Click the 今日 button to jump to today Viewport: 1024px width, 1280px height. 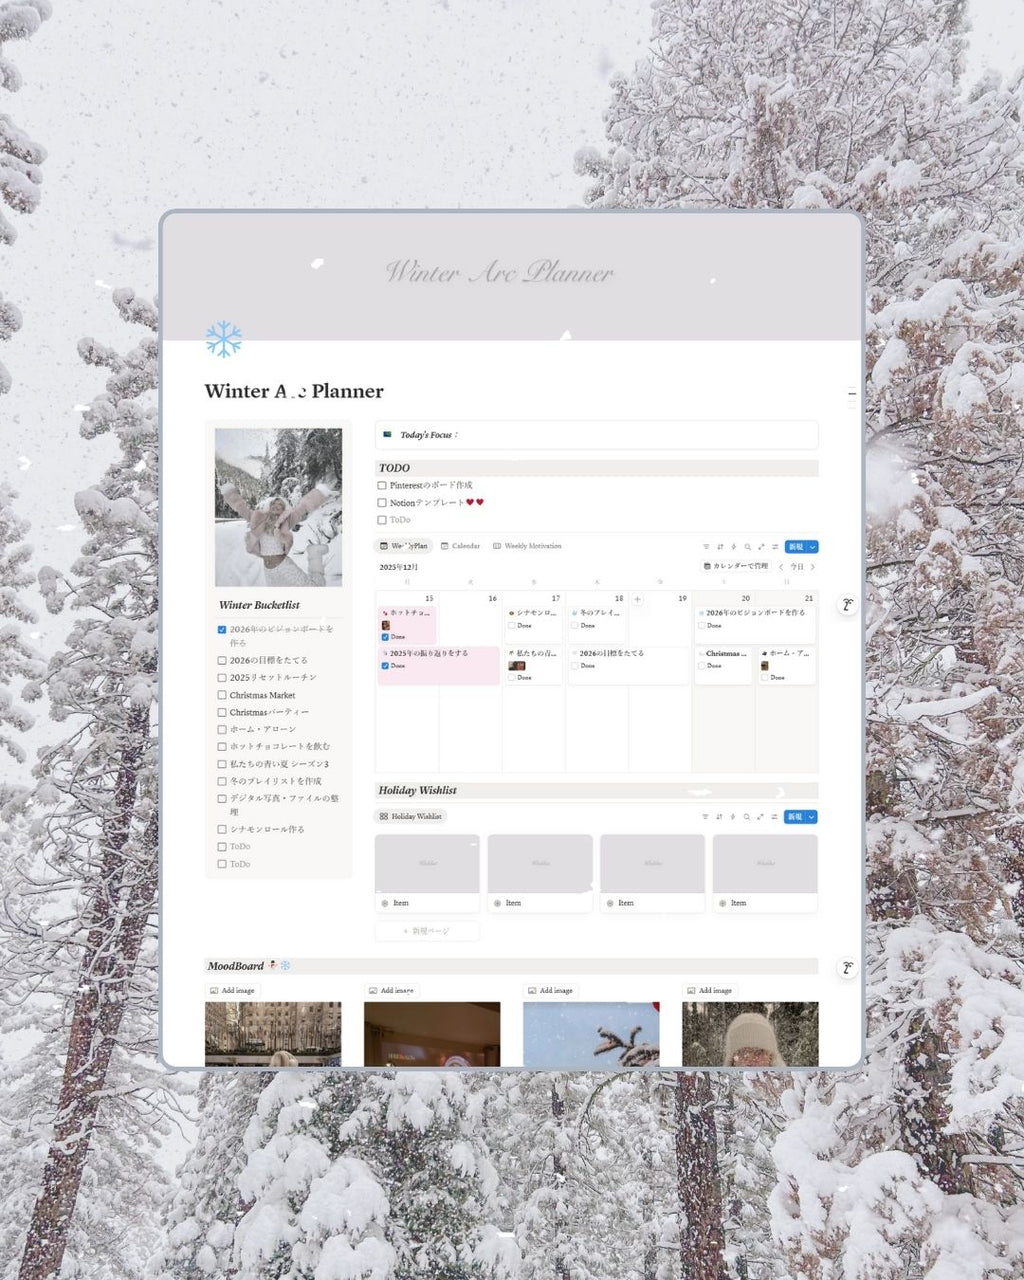pos(796,567)
